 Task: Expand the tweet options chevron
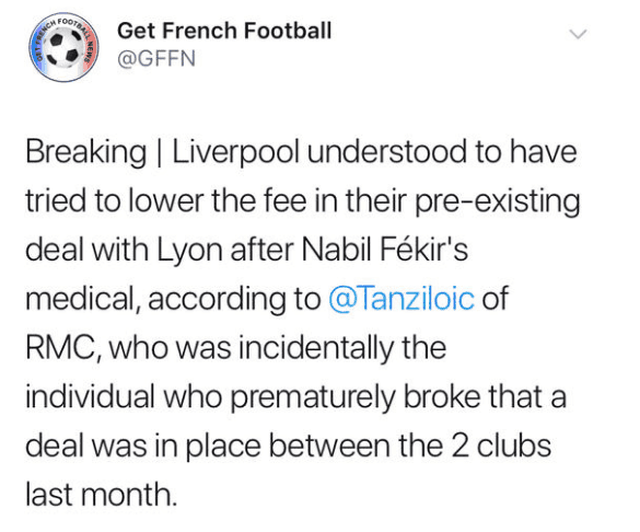coord(578,34)
